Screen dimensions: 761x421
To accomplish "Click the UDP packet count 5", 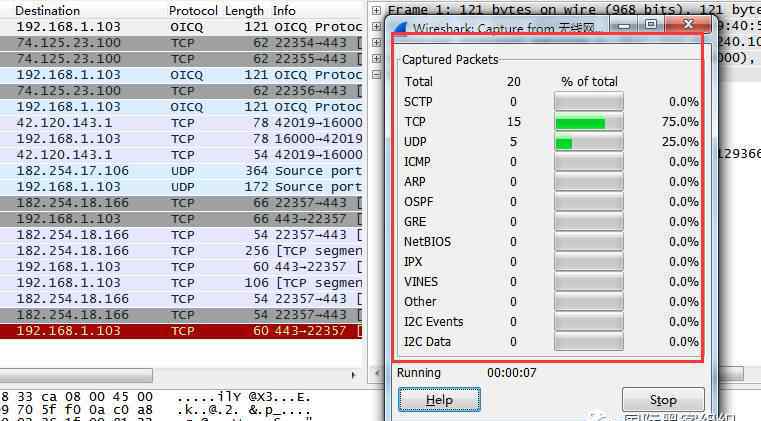I will tap(513, 142).
